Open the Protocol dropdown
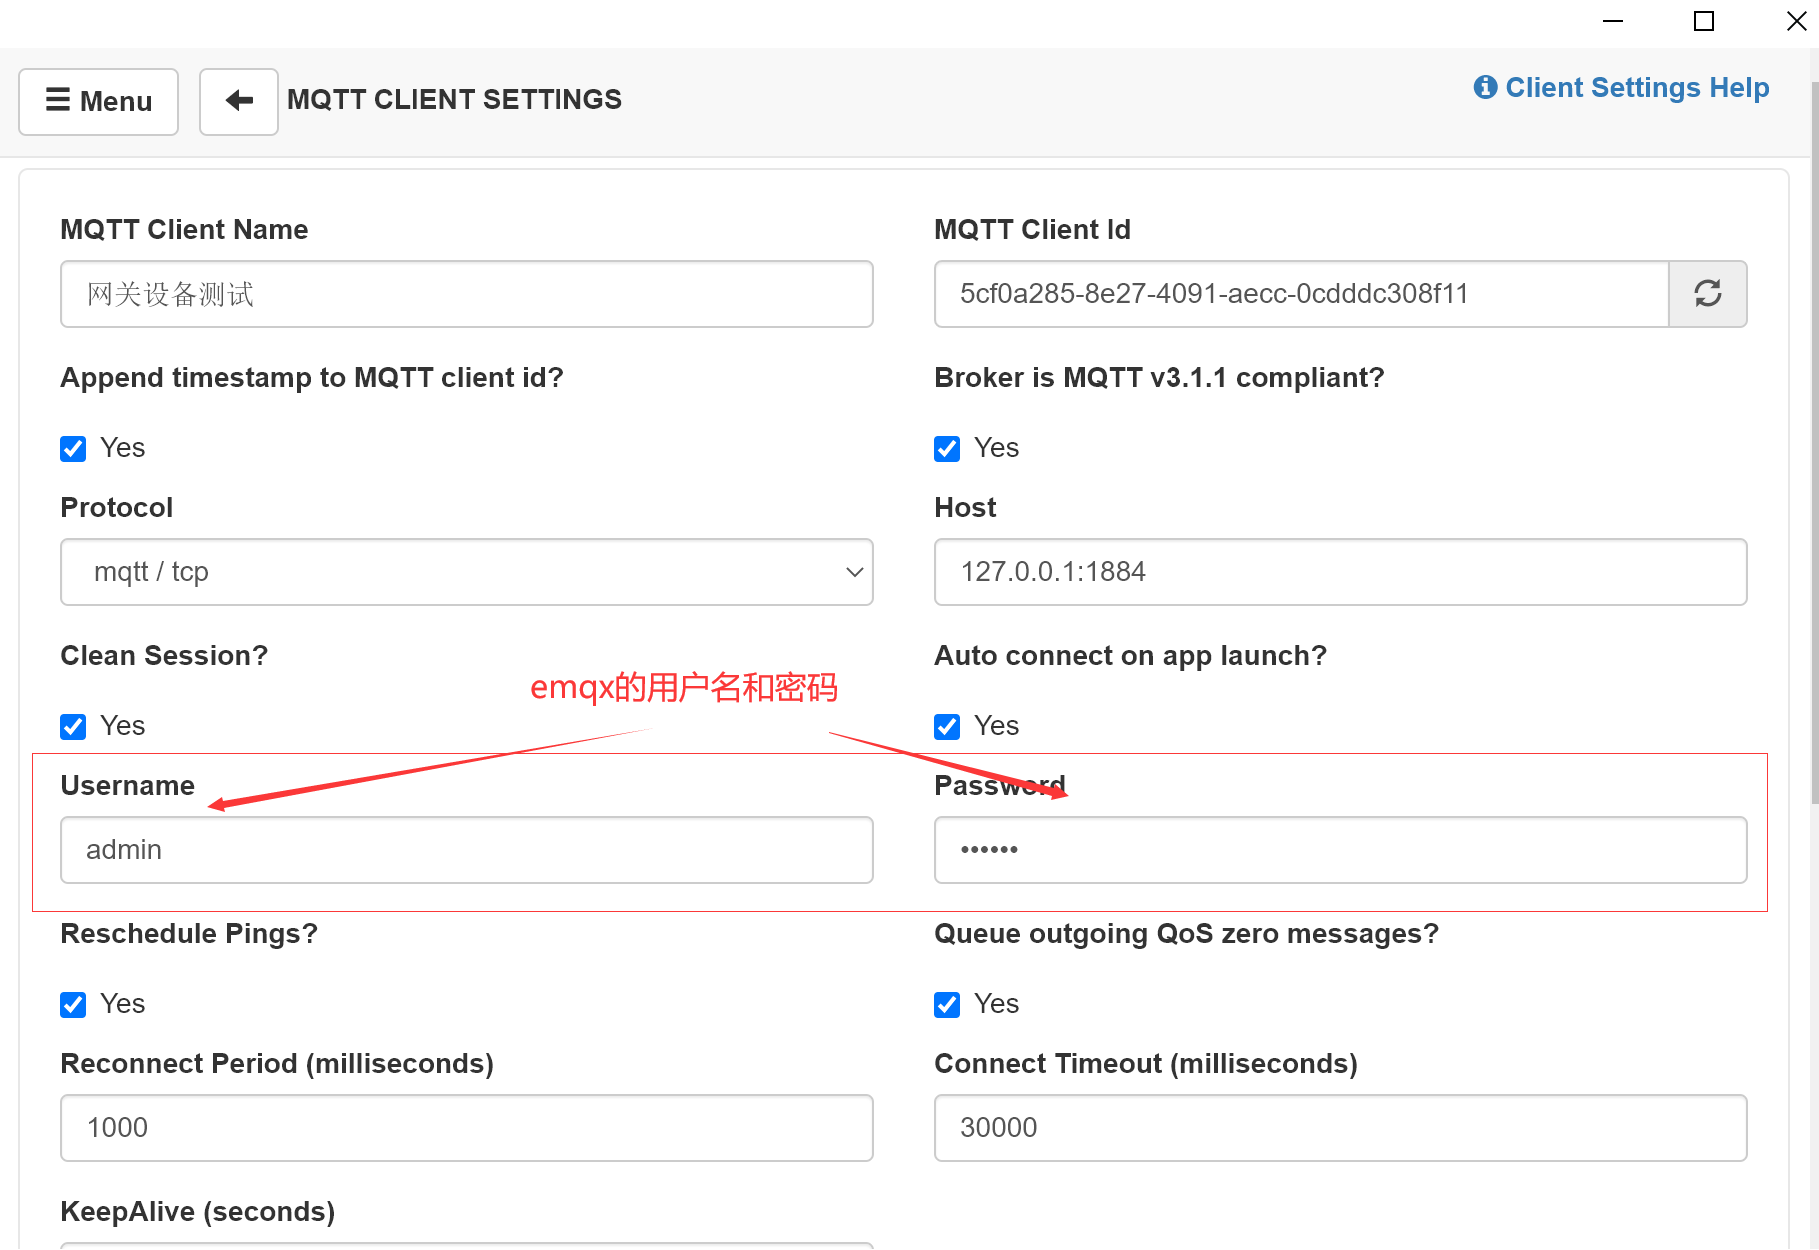This screenshot has height=1250, width=1819. coord(852,572)
